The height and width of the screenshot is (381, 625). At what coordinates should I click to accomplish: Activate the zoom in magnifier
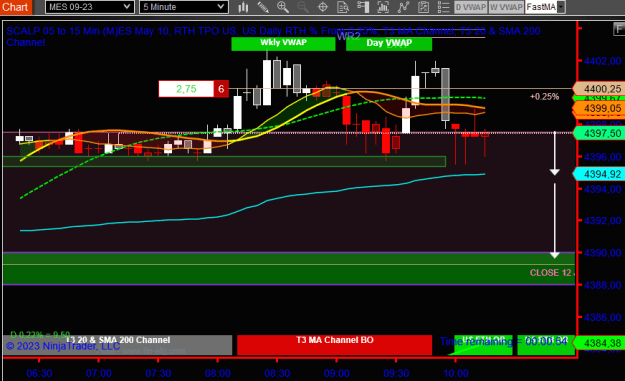tap(283, 7)
